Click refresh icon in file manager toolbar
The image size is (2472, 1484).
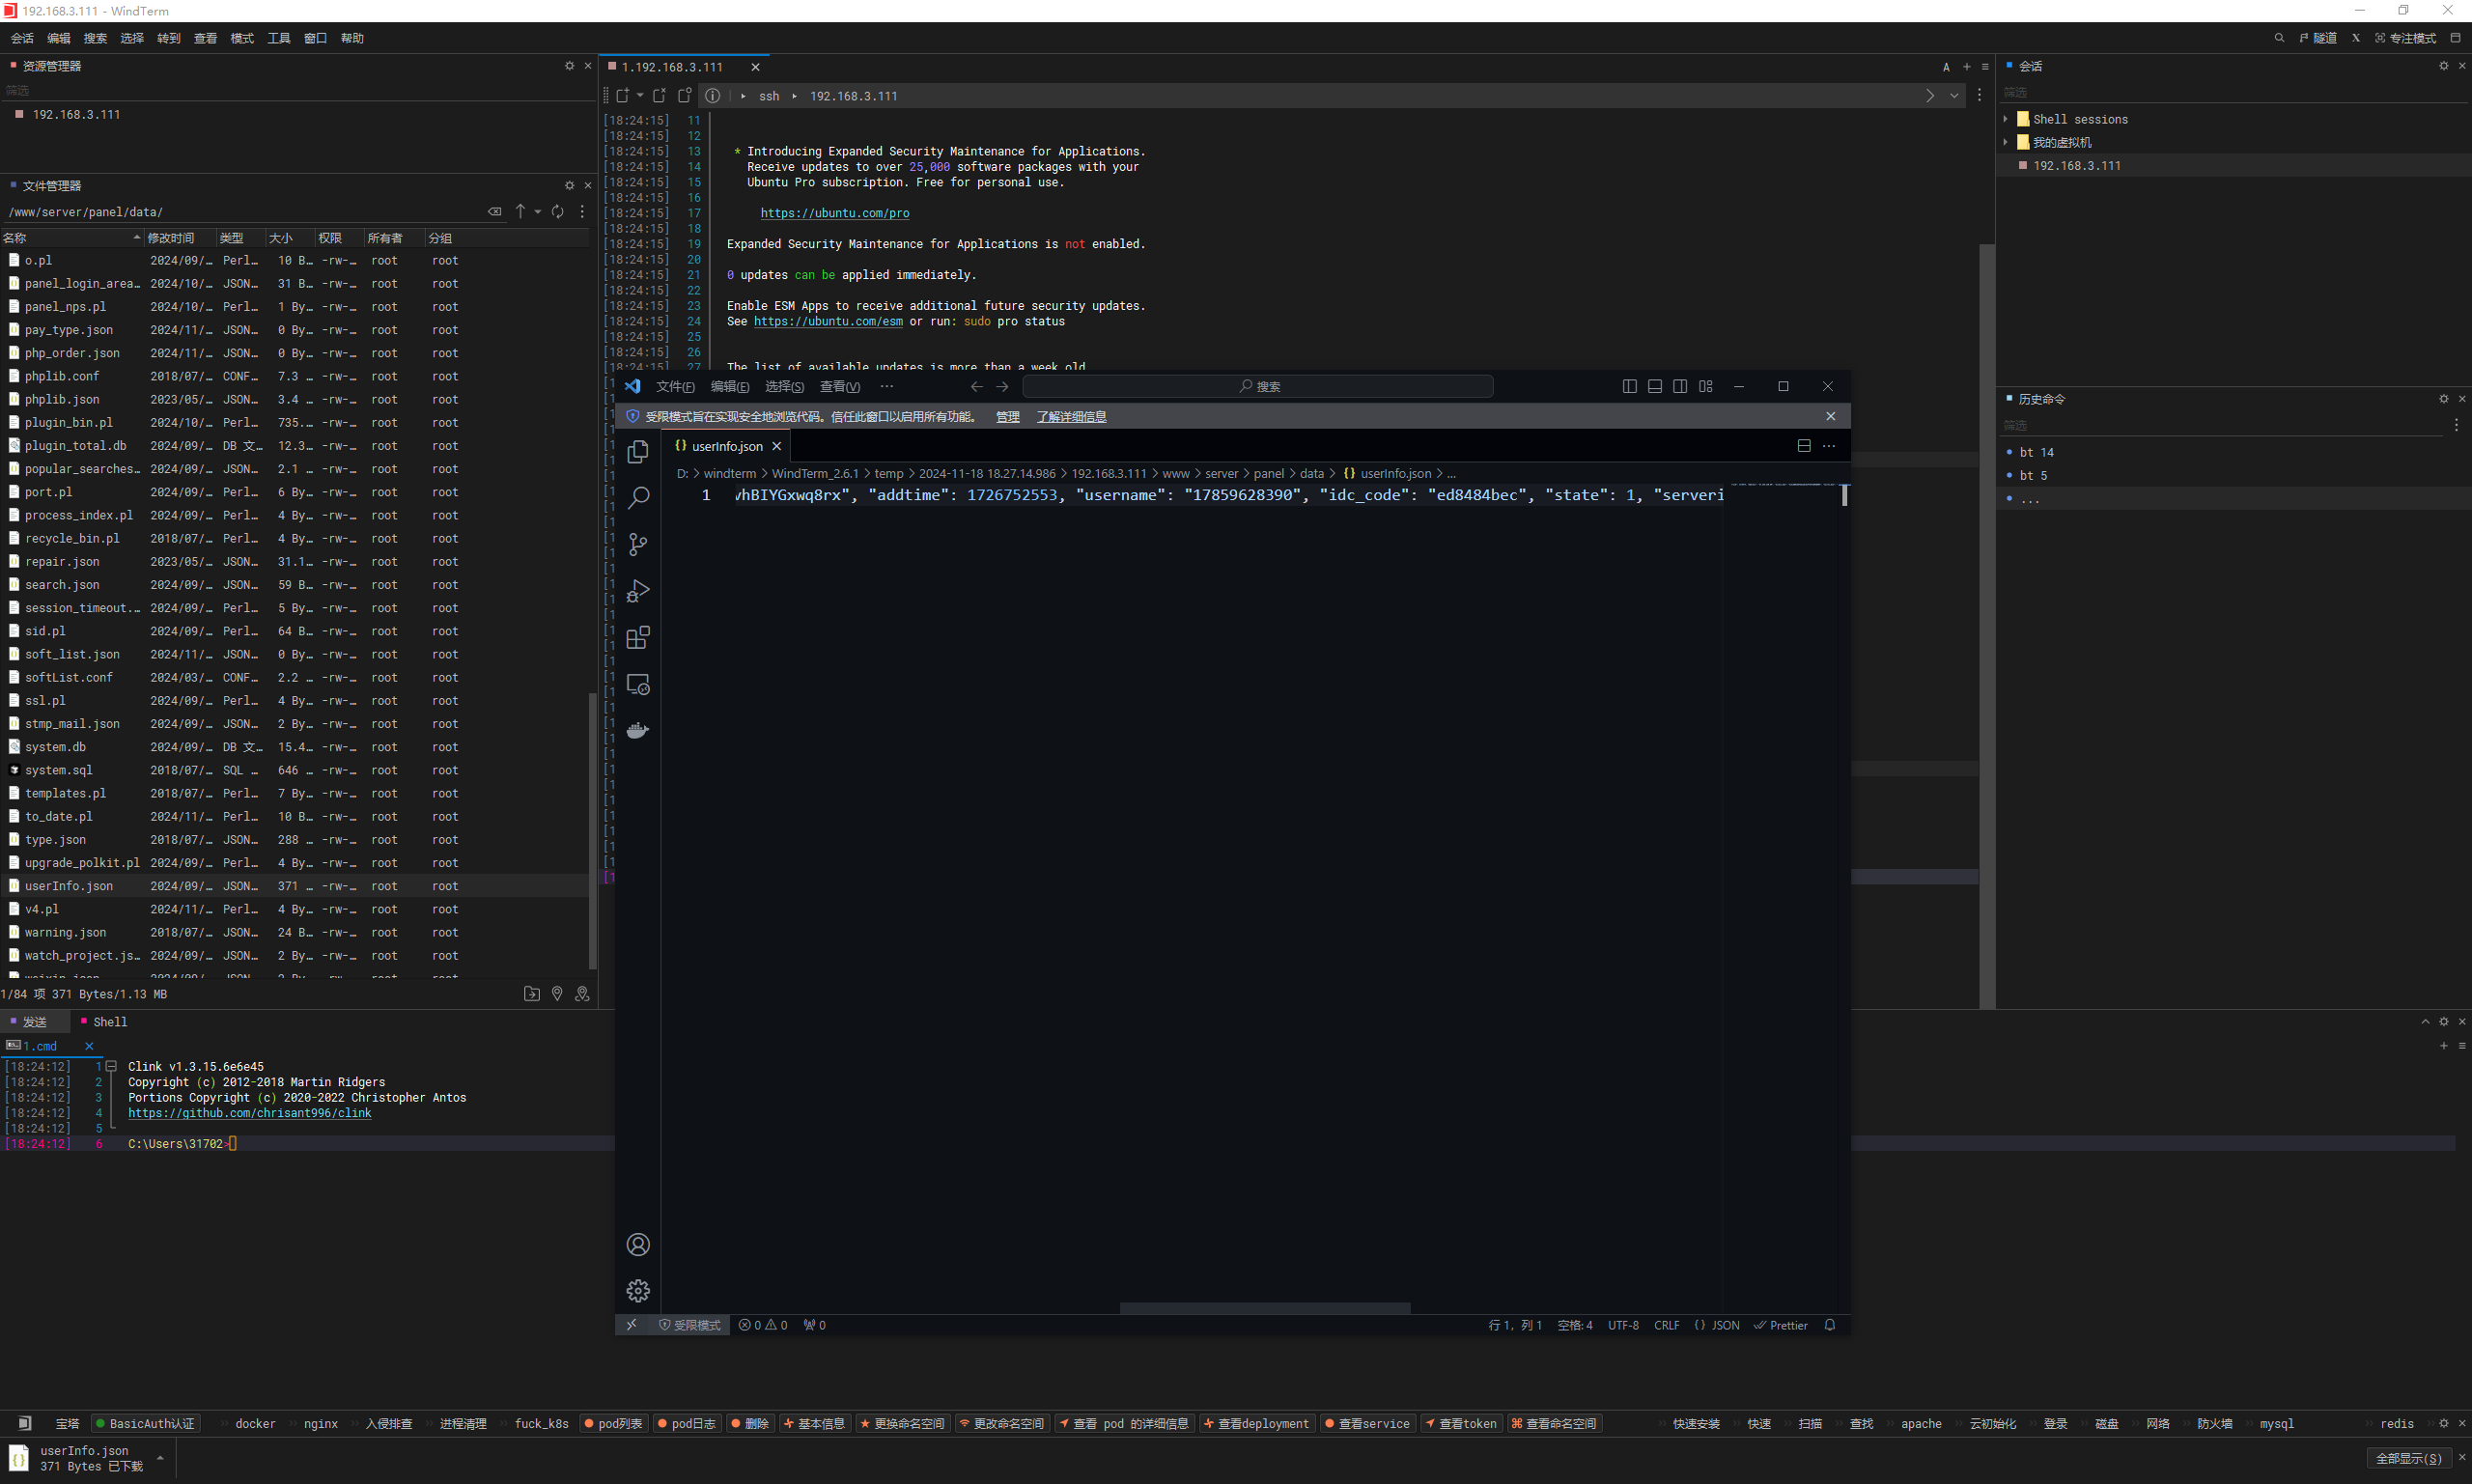(x=558, y=211)
